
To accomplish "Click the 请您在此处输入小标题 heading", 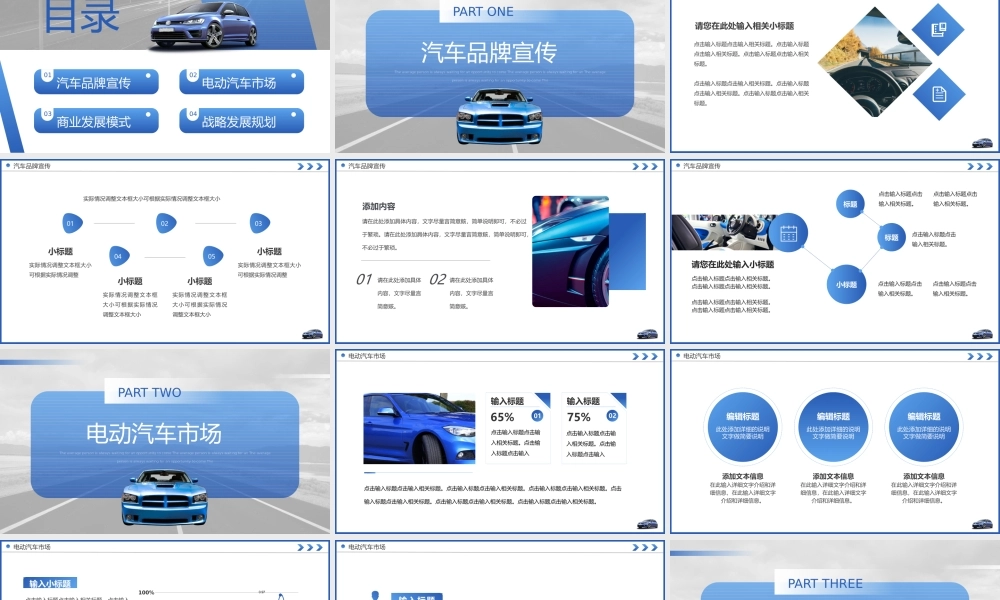I will (x=733, y=264).
